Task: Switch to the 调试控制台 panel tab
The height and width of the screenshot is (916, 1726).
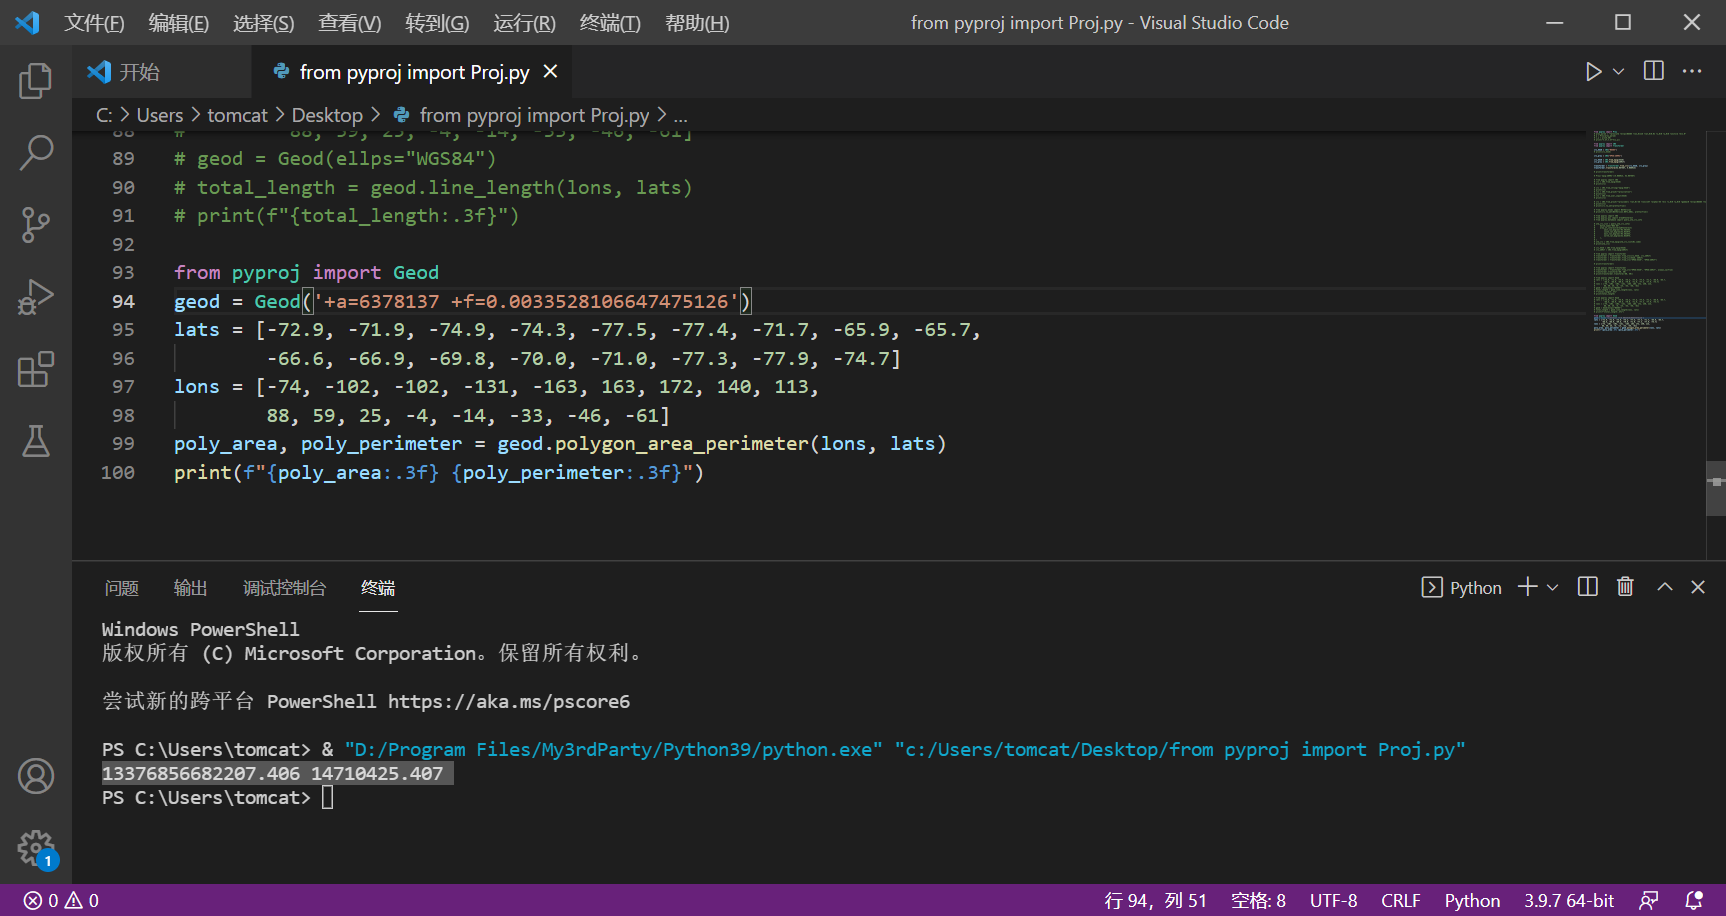Action: pos(285,588)
